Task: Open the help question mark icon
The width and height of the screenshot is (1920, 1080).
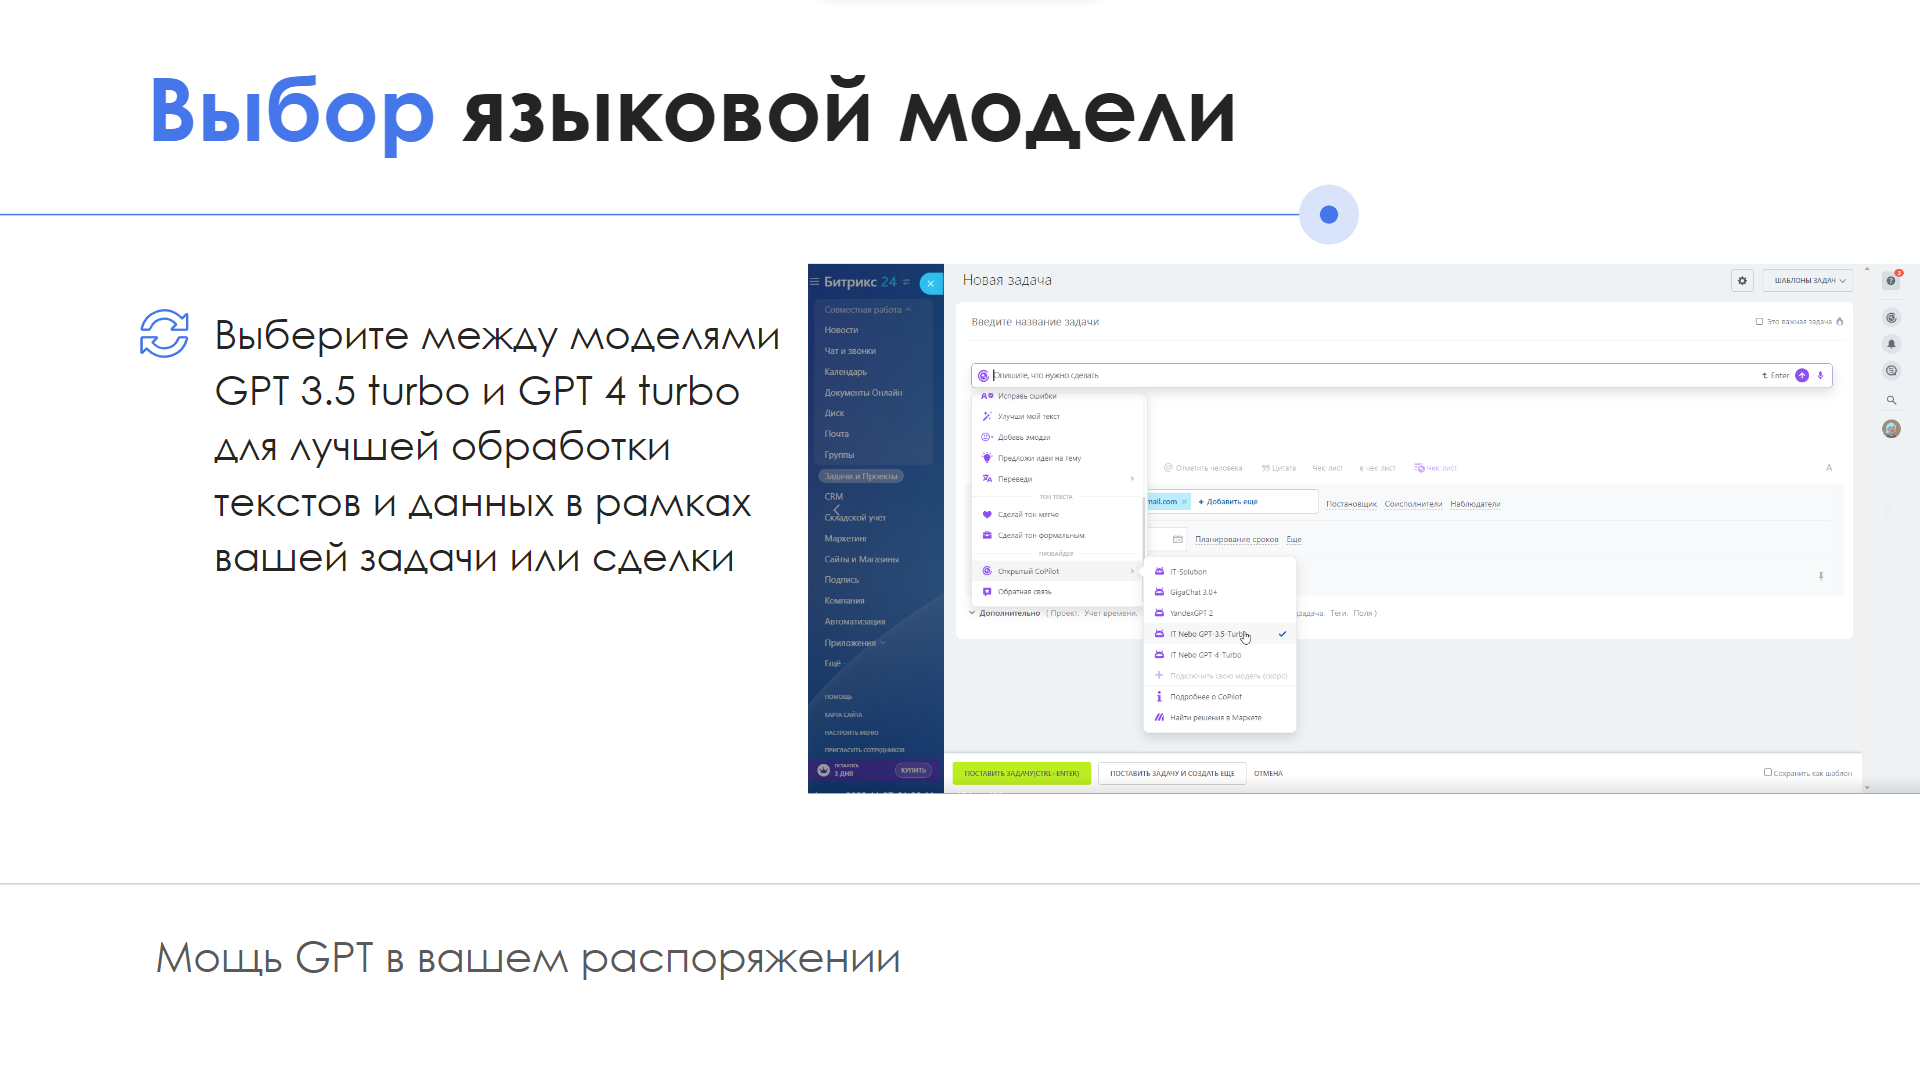Action: coord(1890,281)
